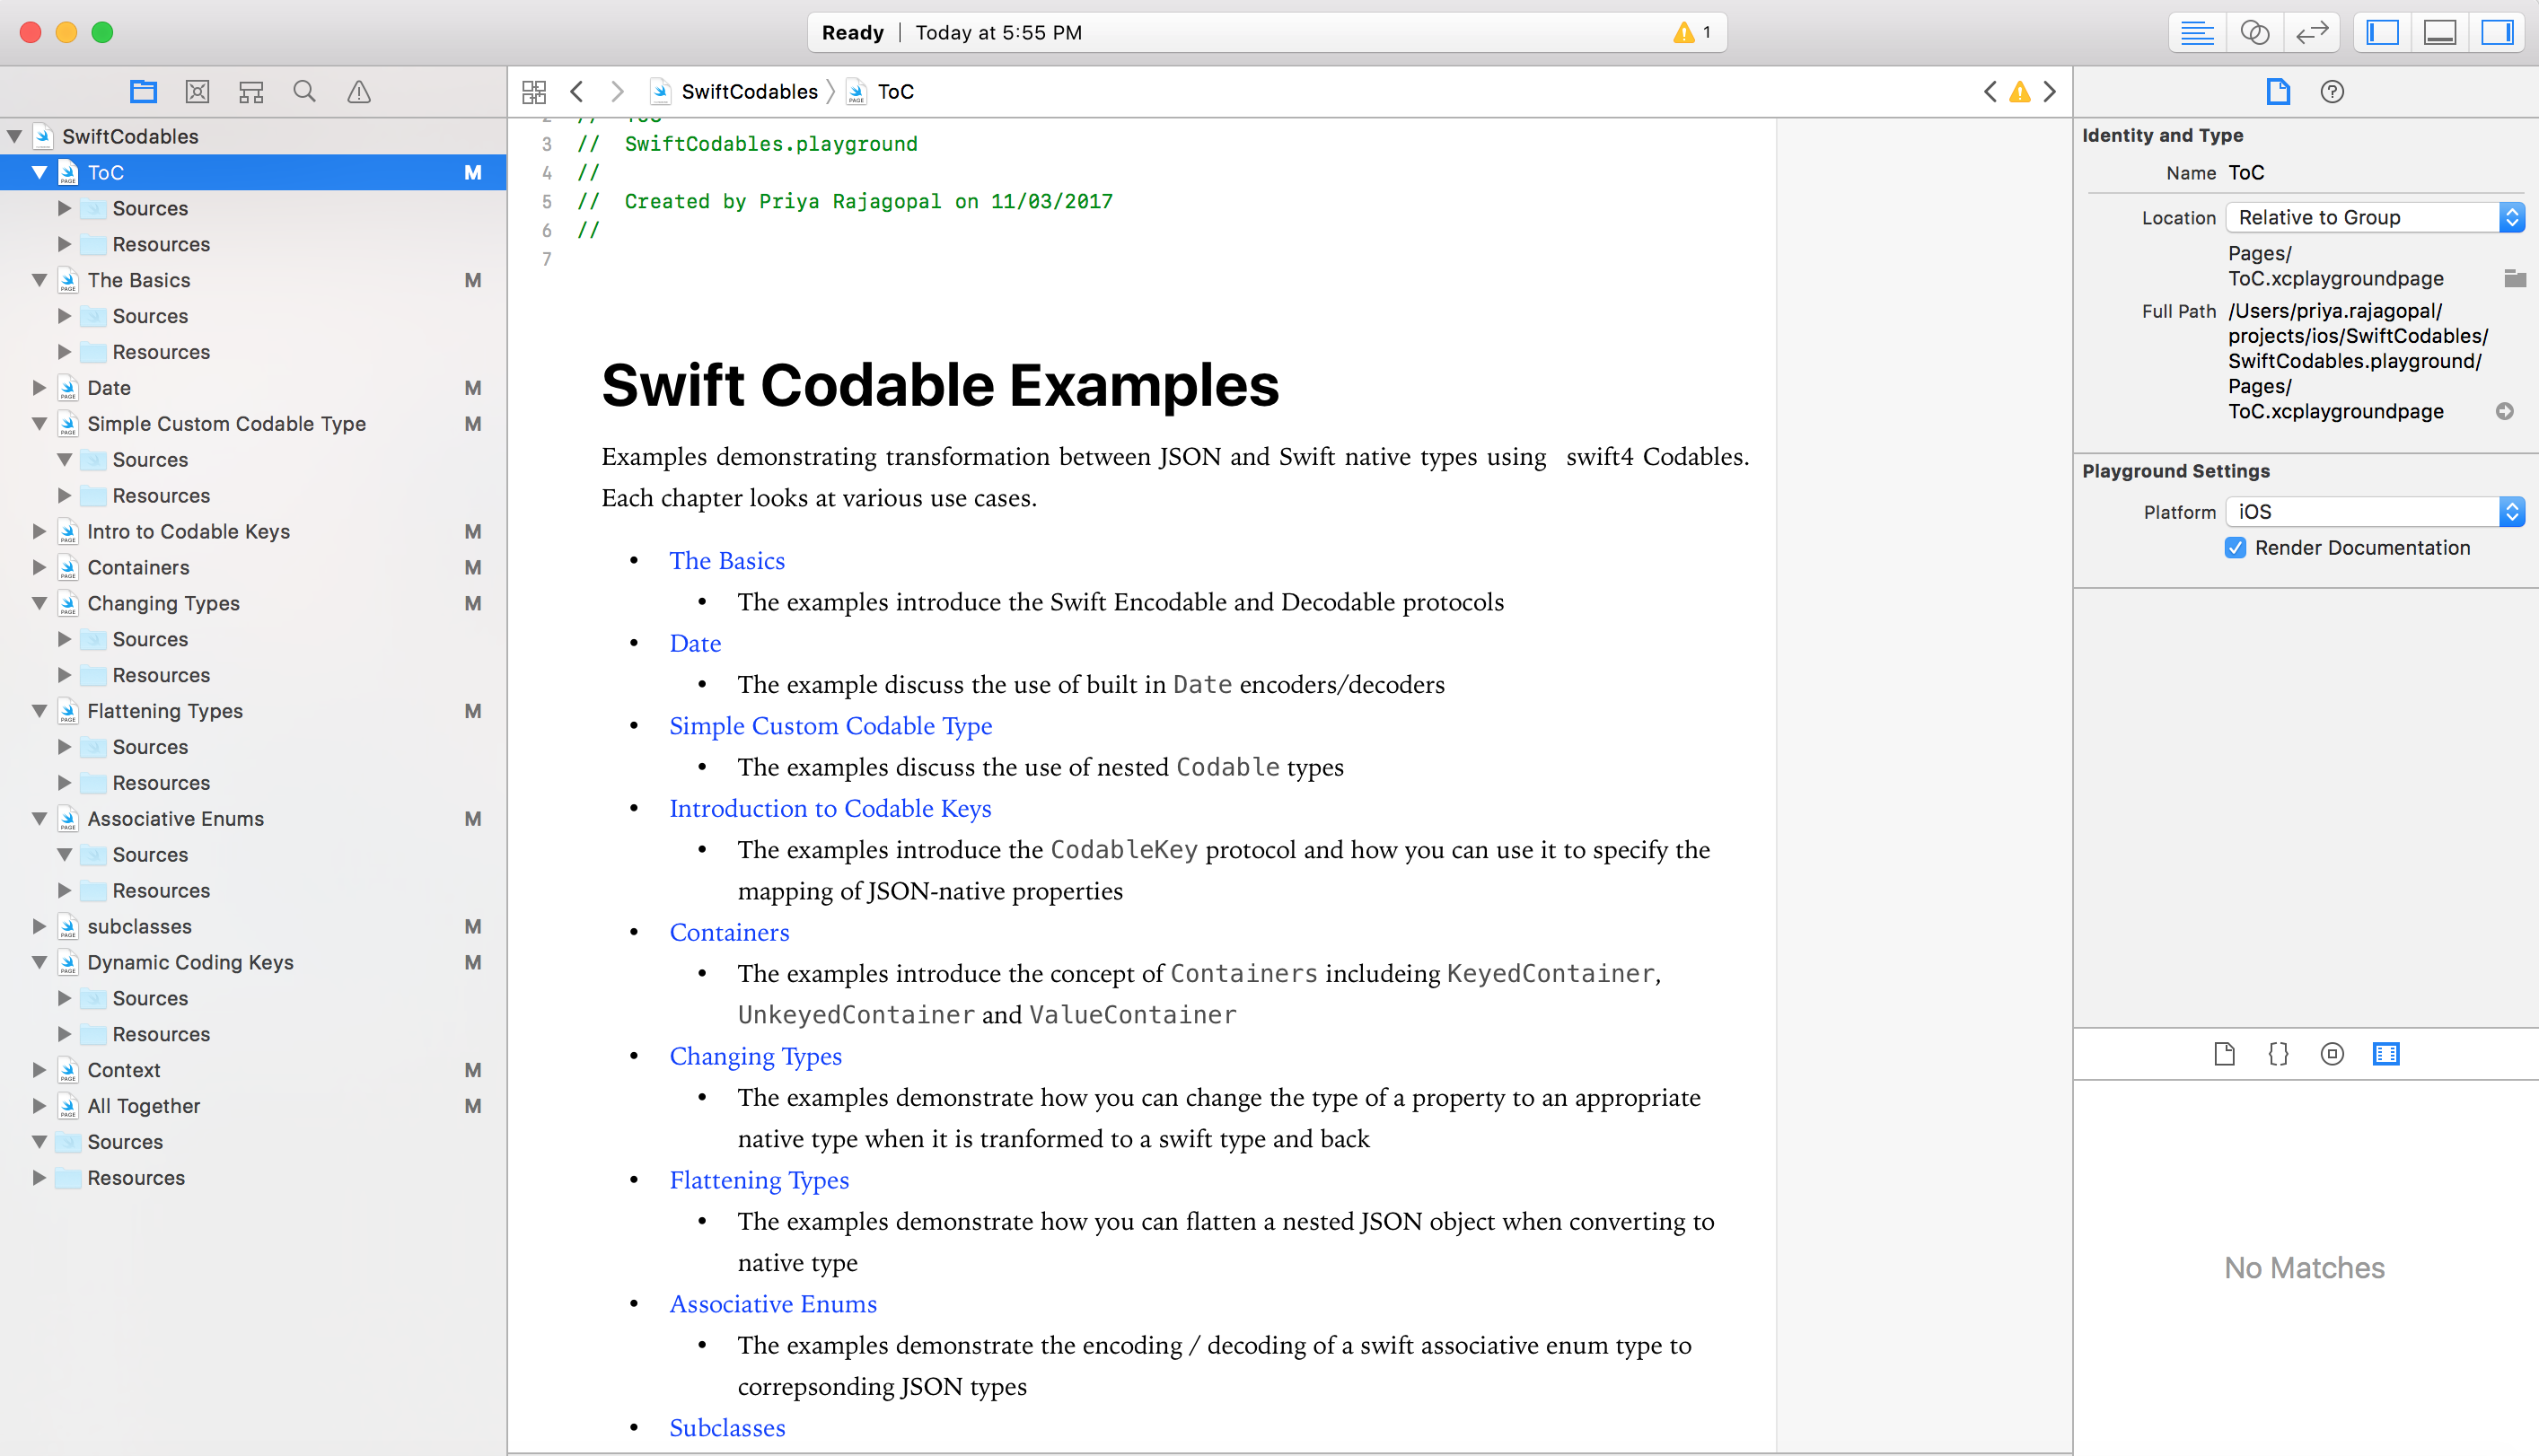The image size is (2539, 1456).
Task: Expand Intro to Codable Keys page
Action: (x=40, y=531)
